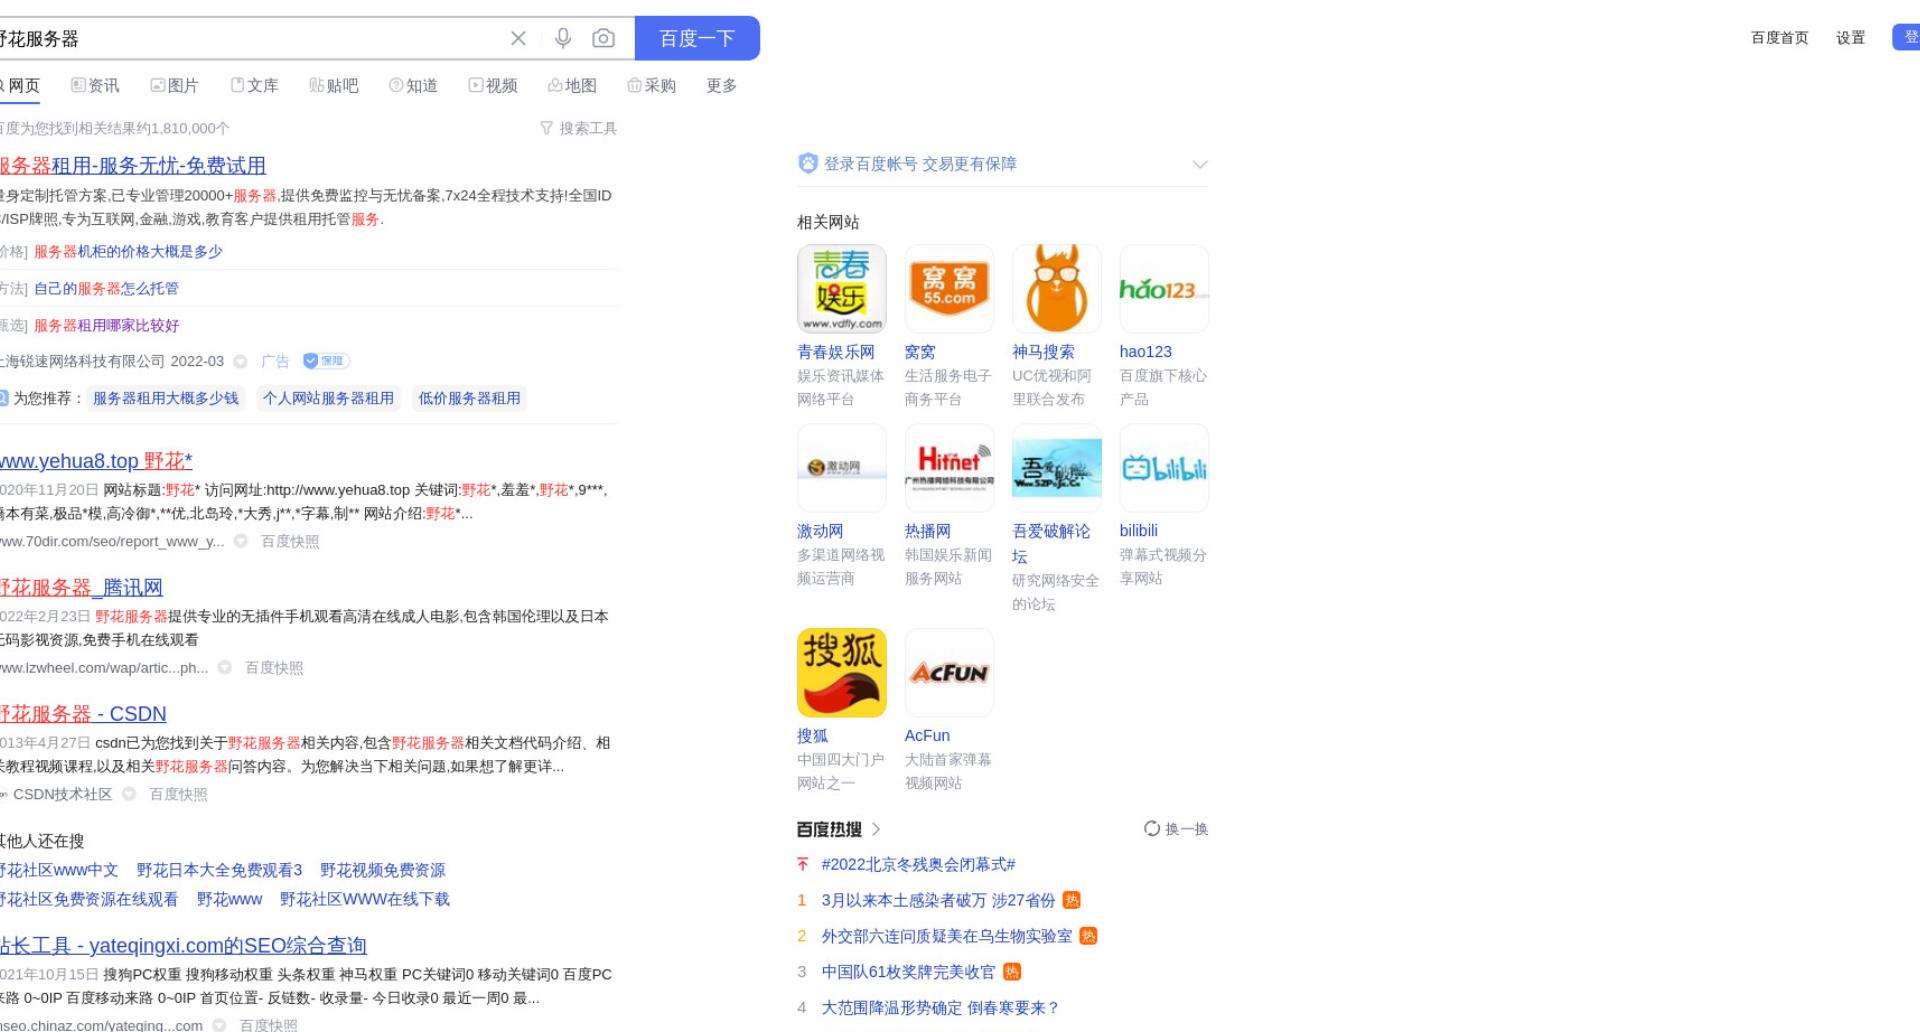Open 搜索工具 filter options
The width and height of the screenshot is (1920, 1032).
click(578, 128)
